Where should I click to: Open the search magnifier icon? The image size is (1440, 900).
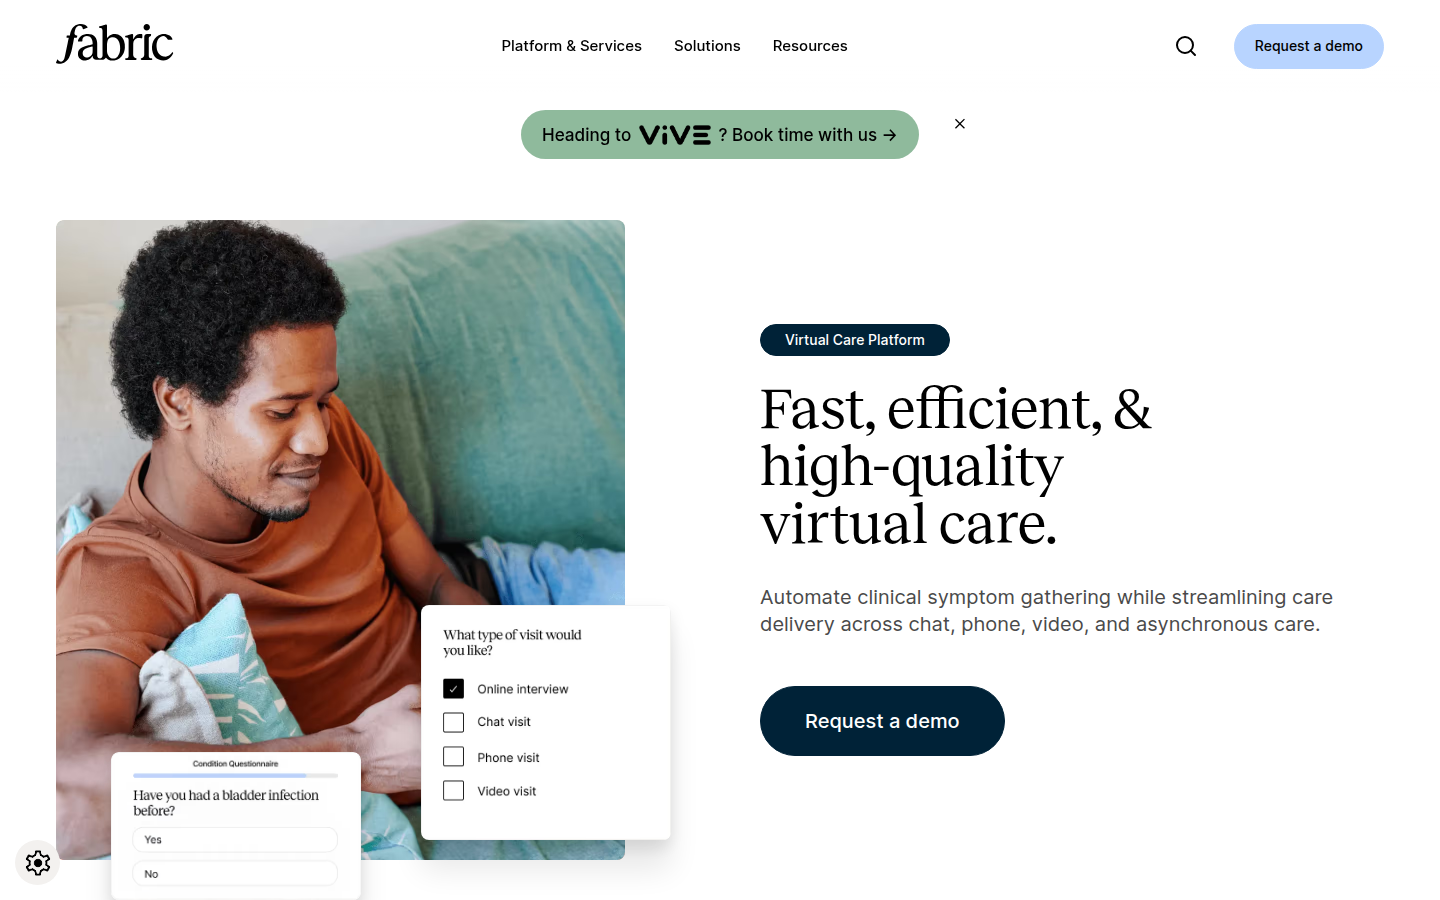[x=1186, y=46]
